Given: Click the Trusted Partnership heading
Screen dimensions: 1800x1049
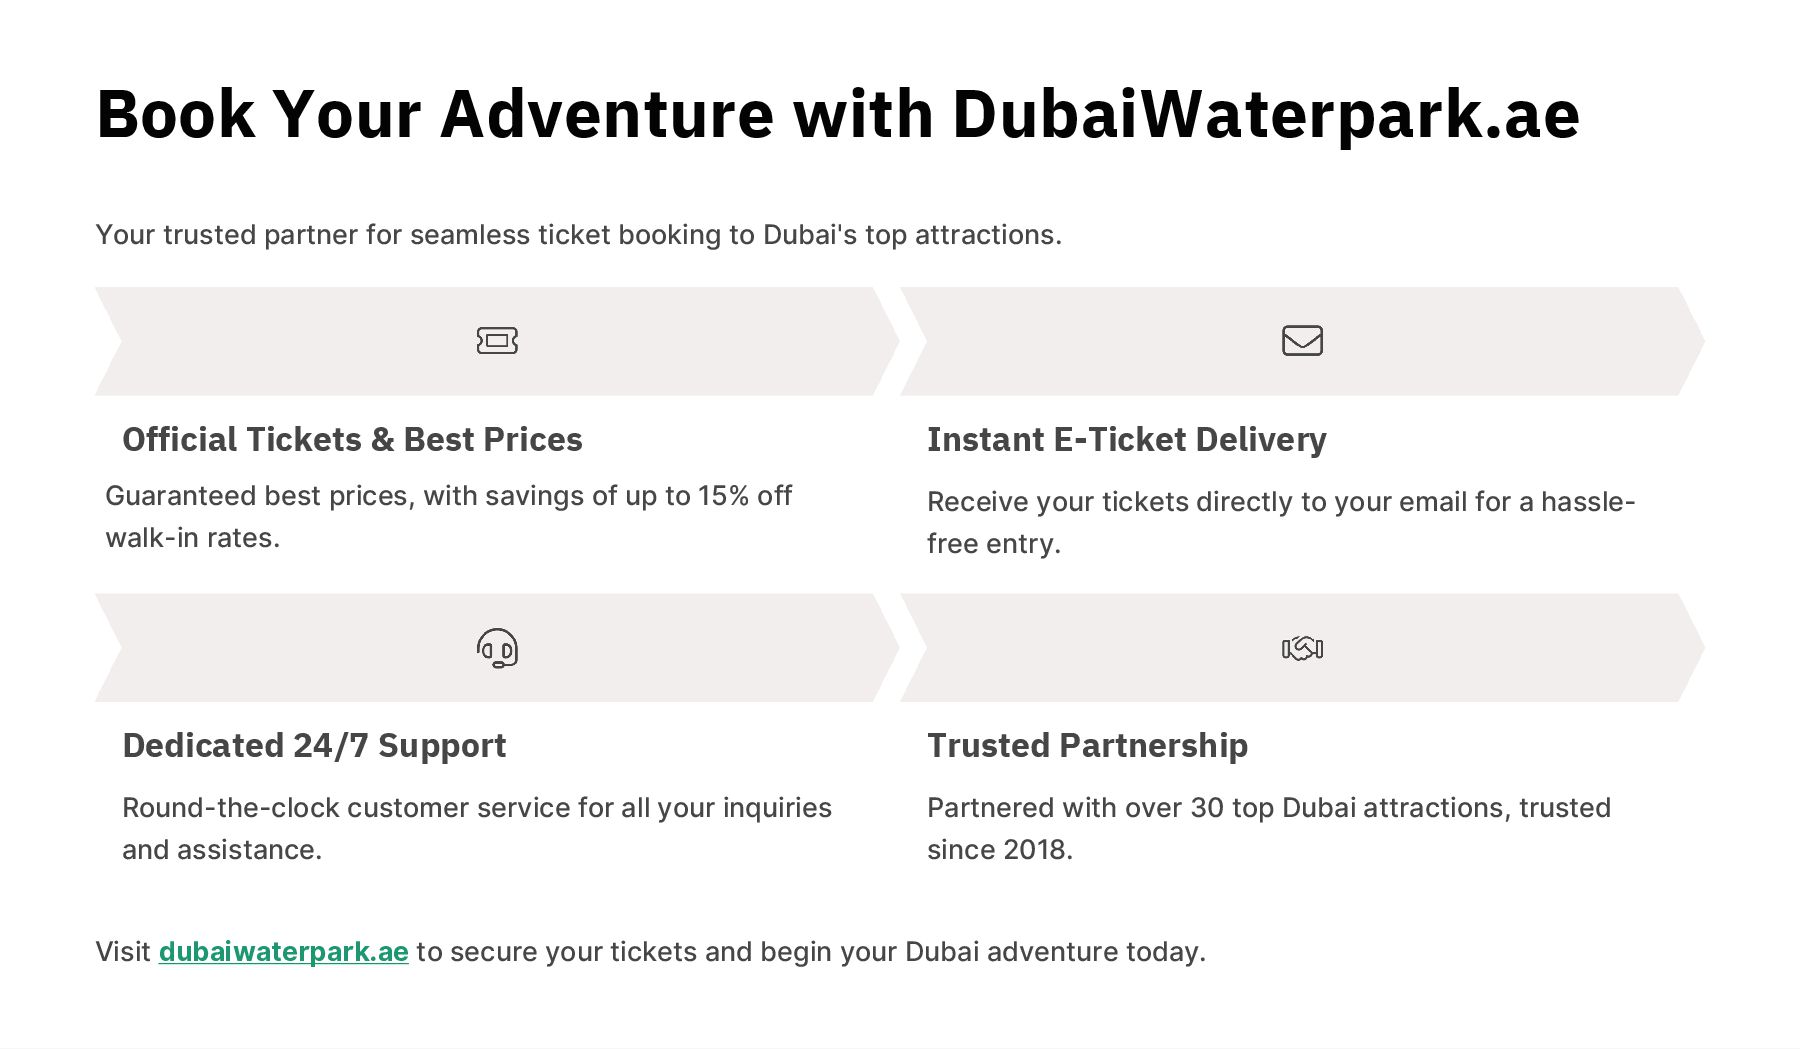Looking at the screenshot, I should pyautogui.click(x=1087, y=746).
